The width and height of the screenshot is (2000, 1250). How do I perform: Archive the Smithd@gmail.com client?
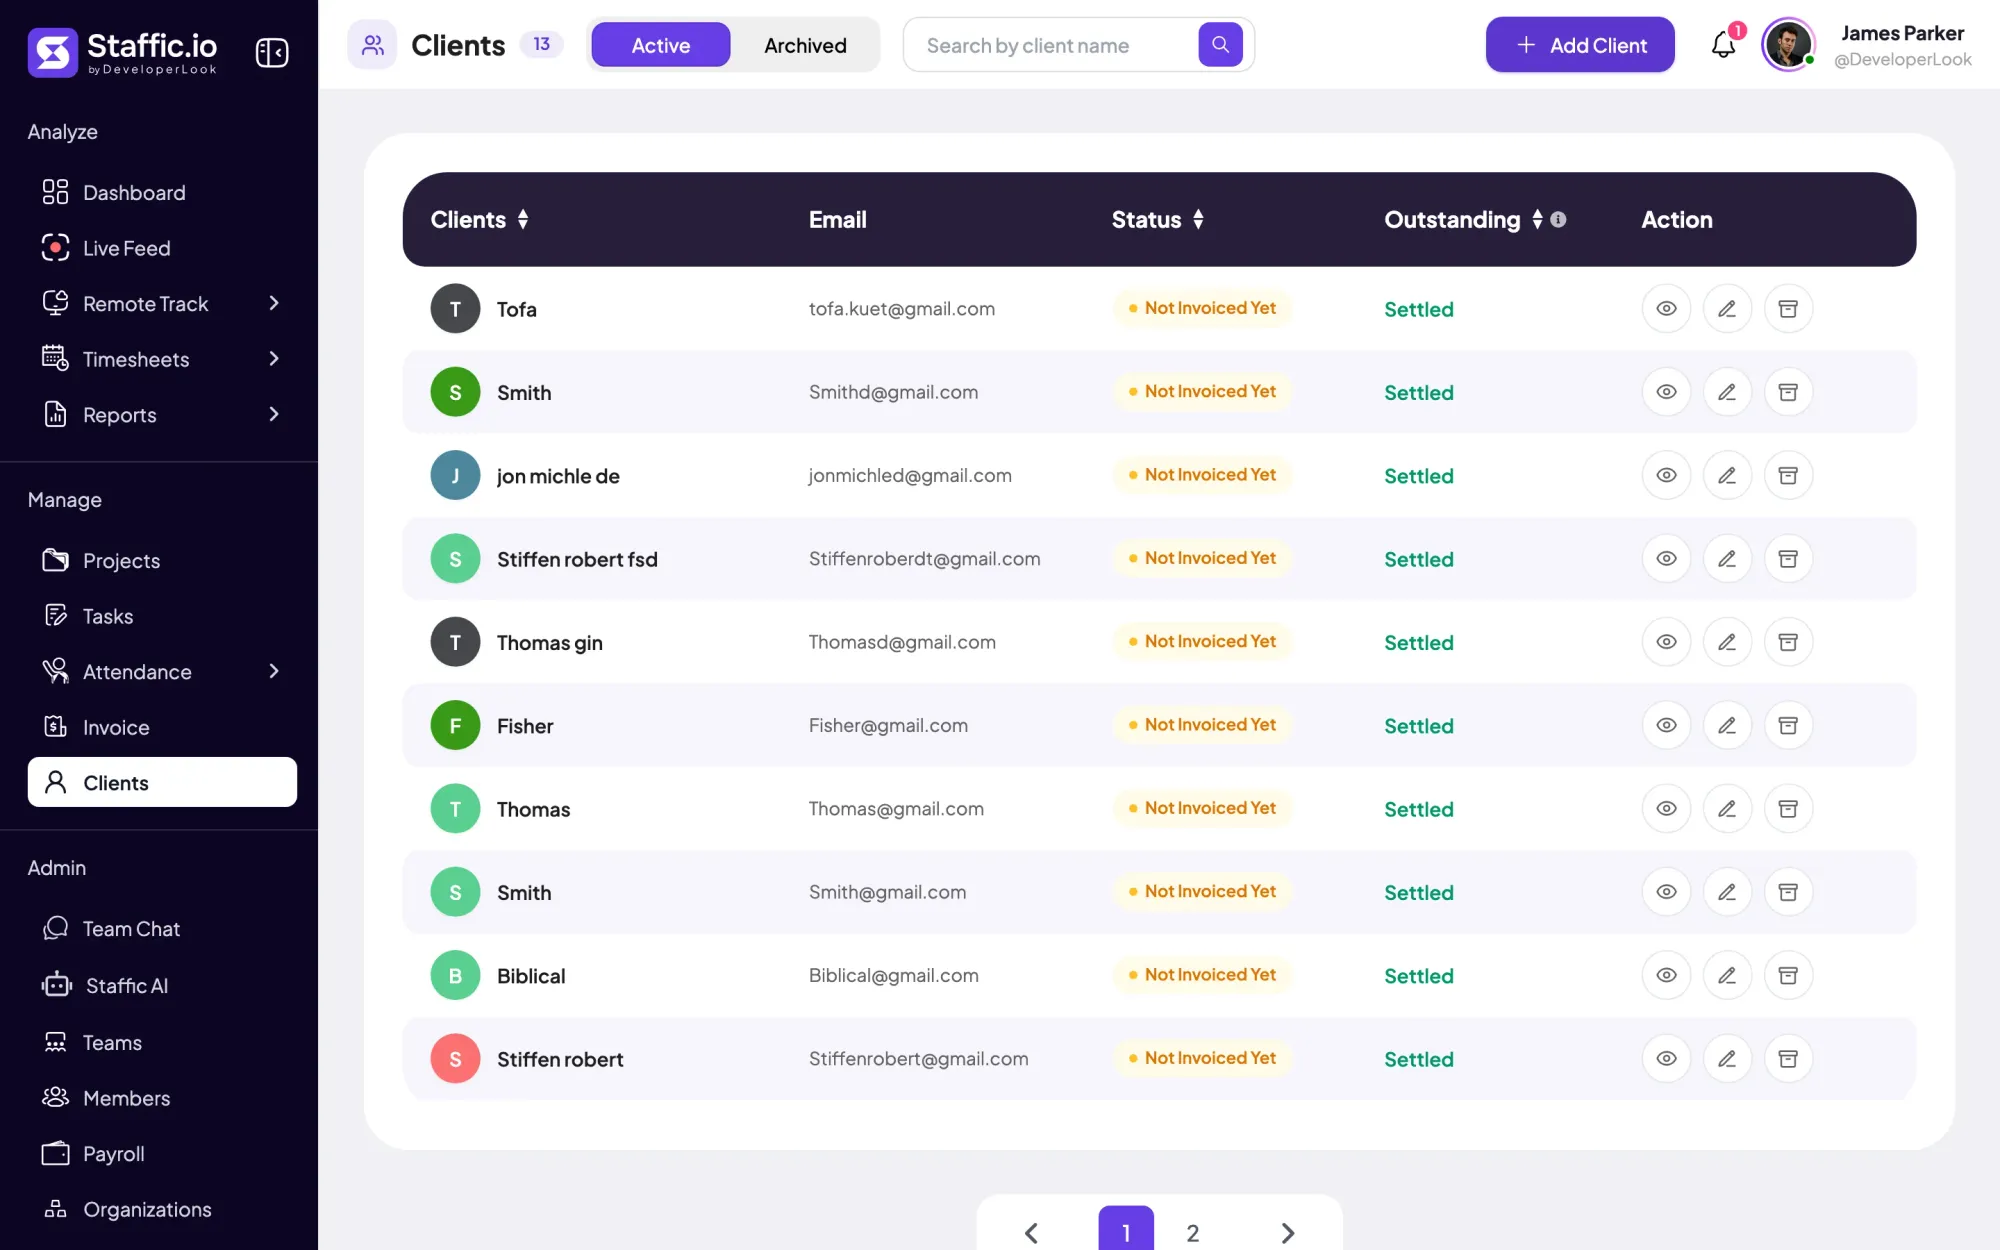1788,392
